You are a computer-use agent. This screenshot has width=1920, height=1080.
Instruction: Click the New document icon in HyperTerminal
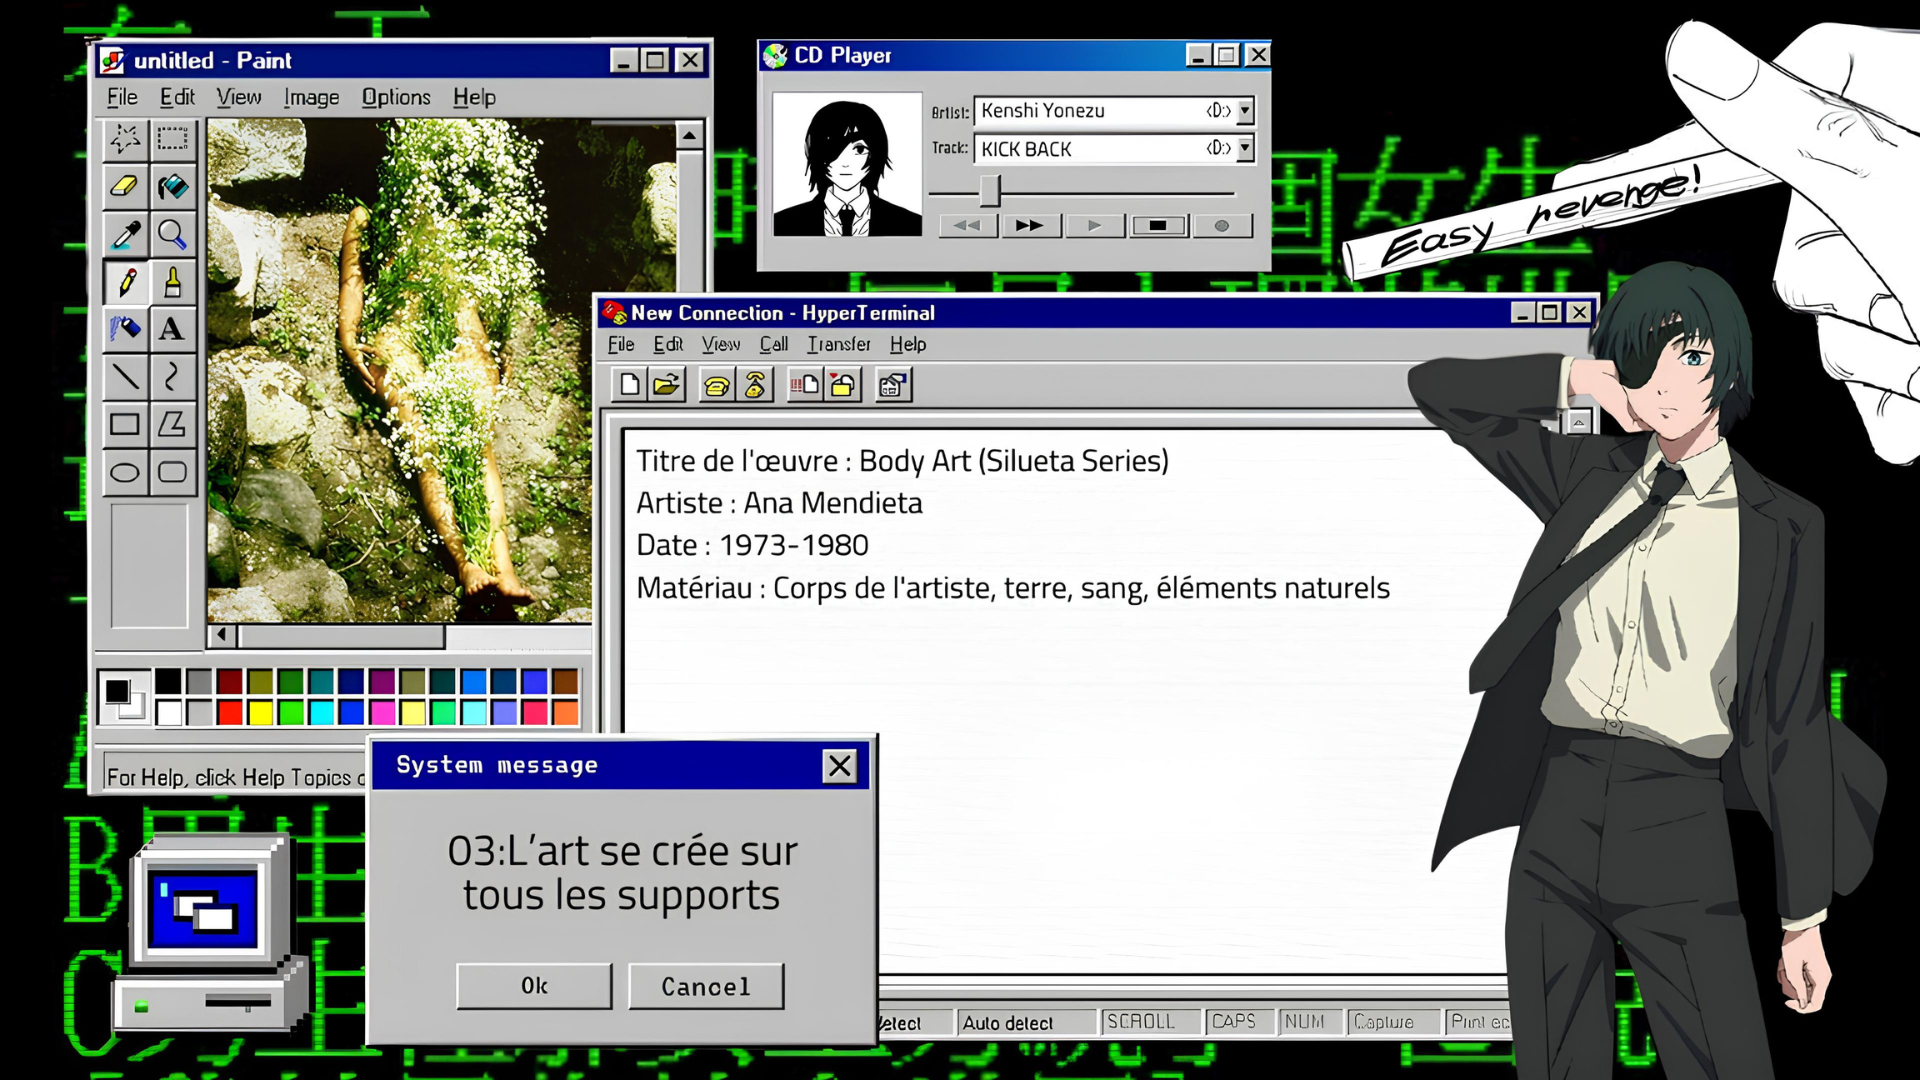pyautogui.click(x=629, y=385)
